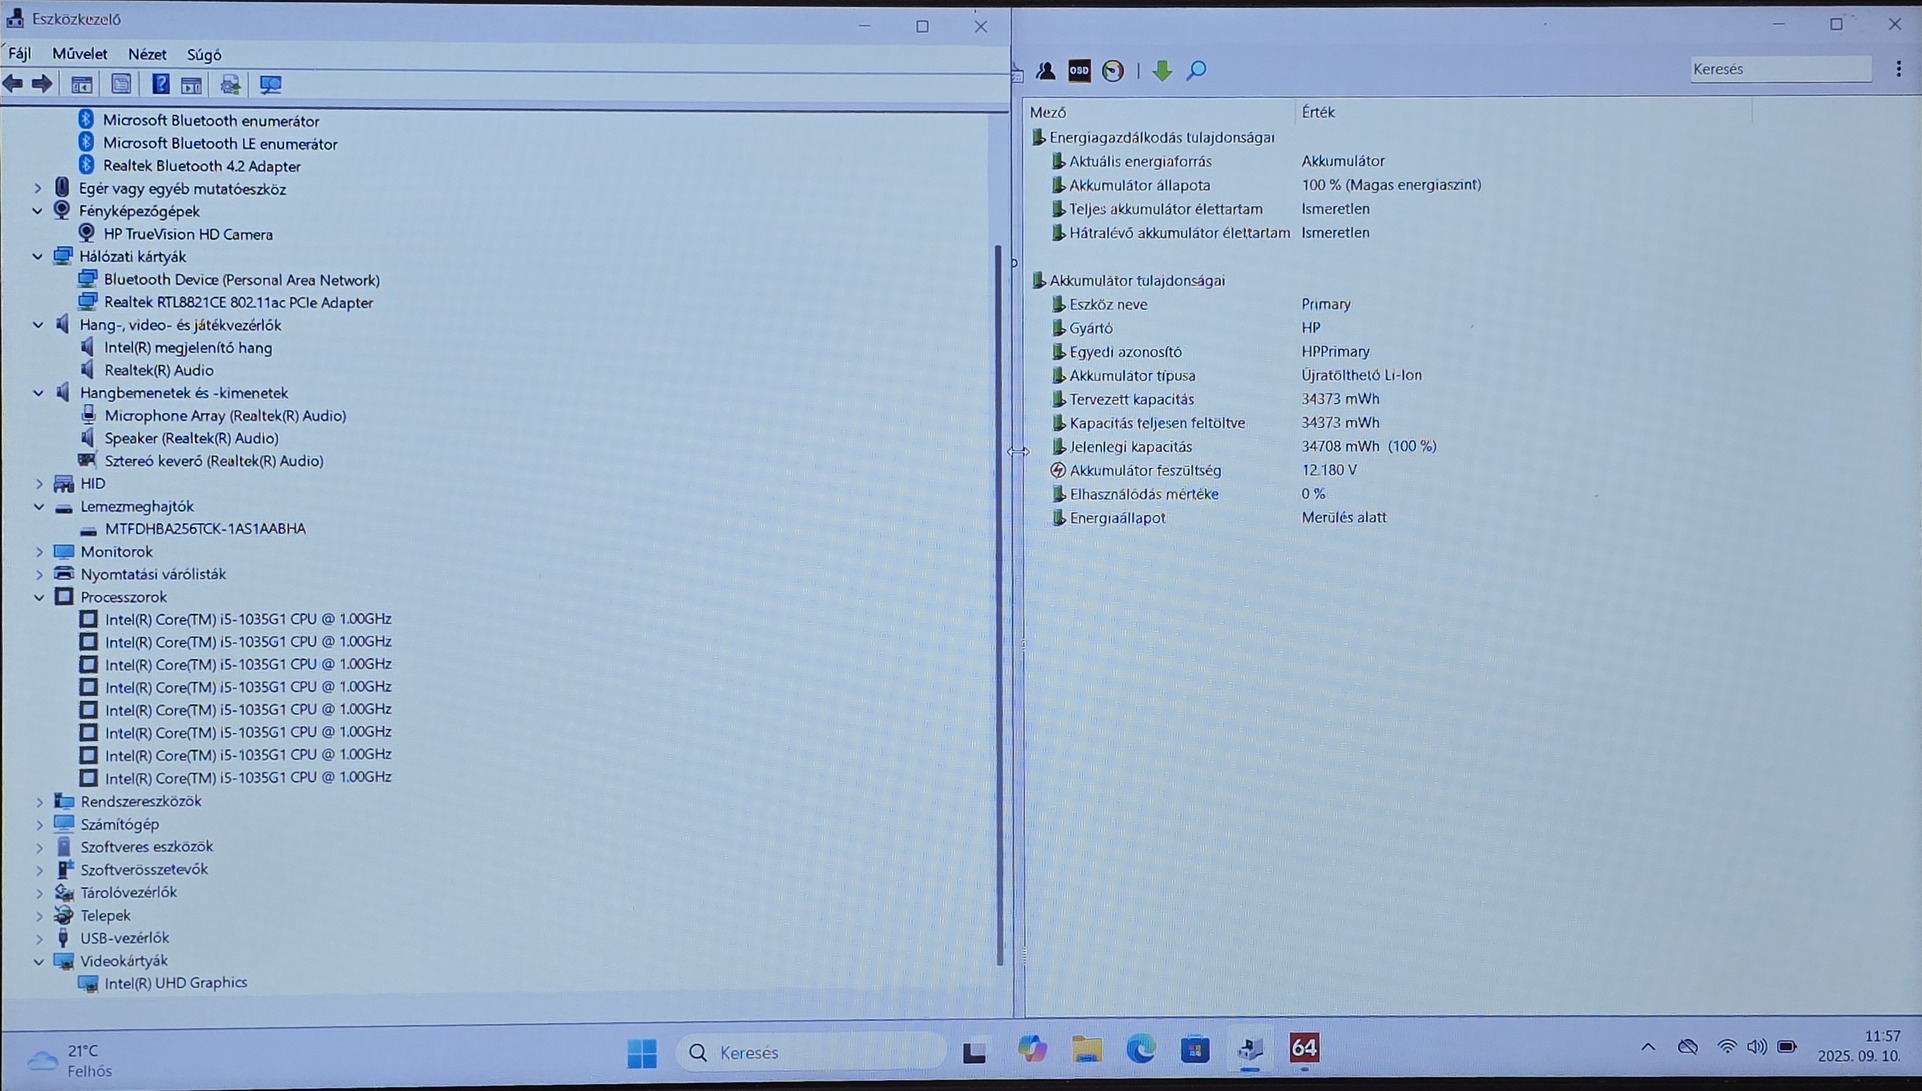The height and width of the screenshot is (1091, 1922).
Task: Click the magnifier search icon in toolbar
Action: [x=1196, y=70]
